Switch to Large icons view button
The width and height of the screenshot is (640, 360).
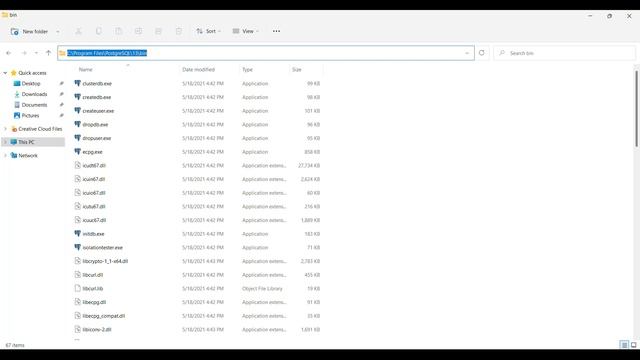click(x=633, y=345)
